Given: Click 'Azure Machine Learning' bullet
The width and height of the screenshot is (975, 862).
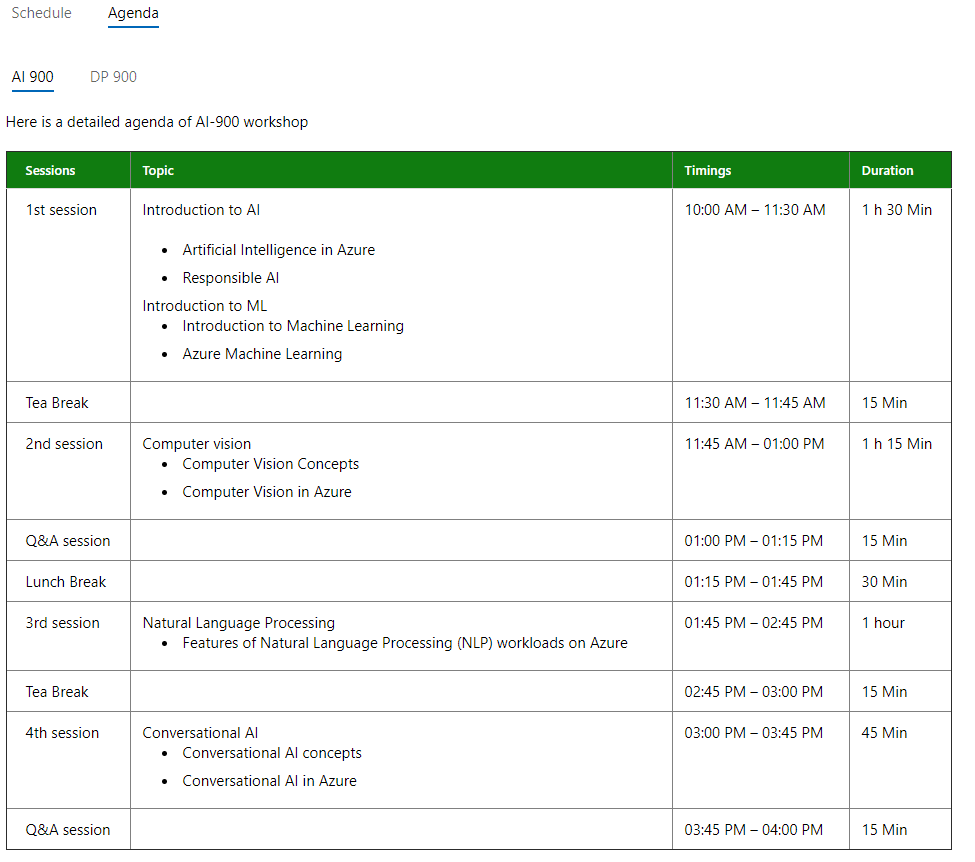Looking at the screenshot, I should 262,354.
